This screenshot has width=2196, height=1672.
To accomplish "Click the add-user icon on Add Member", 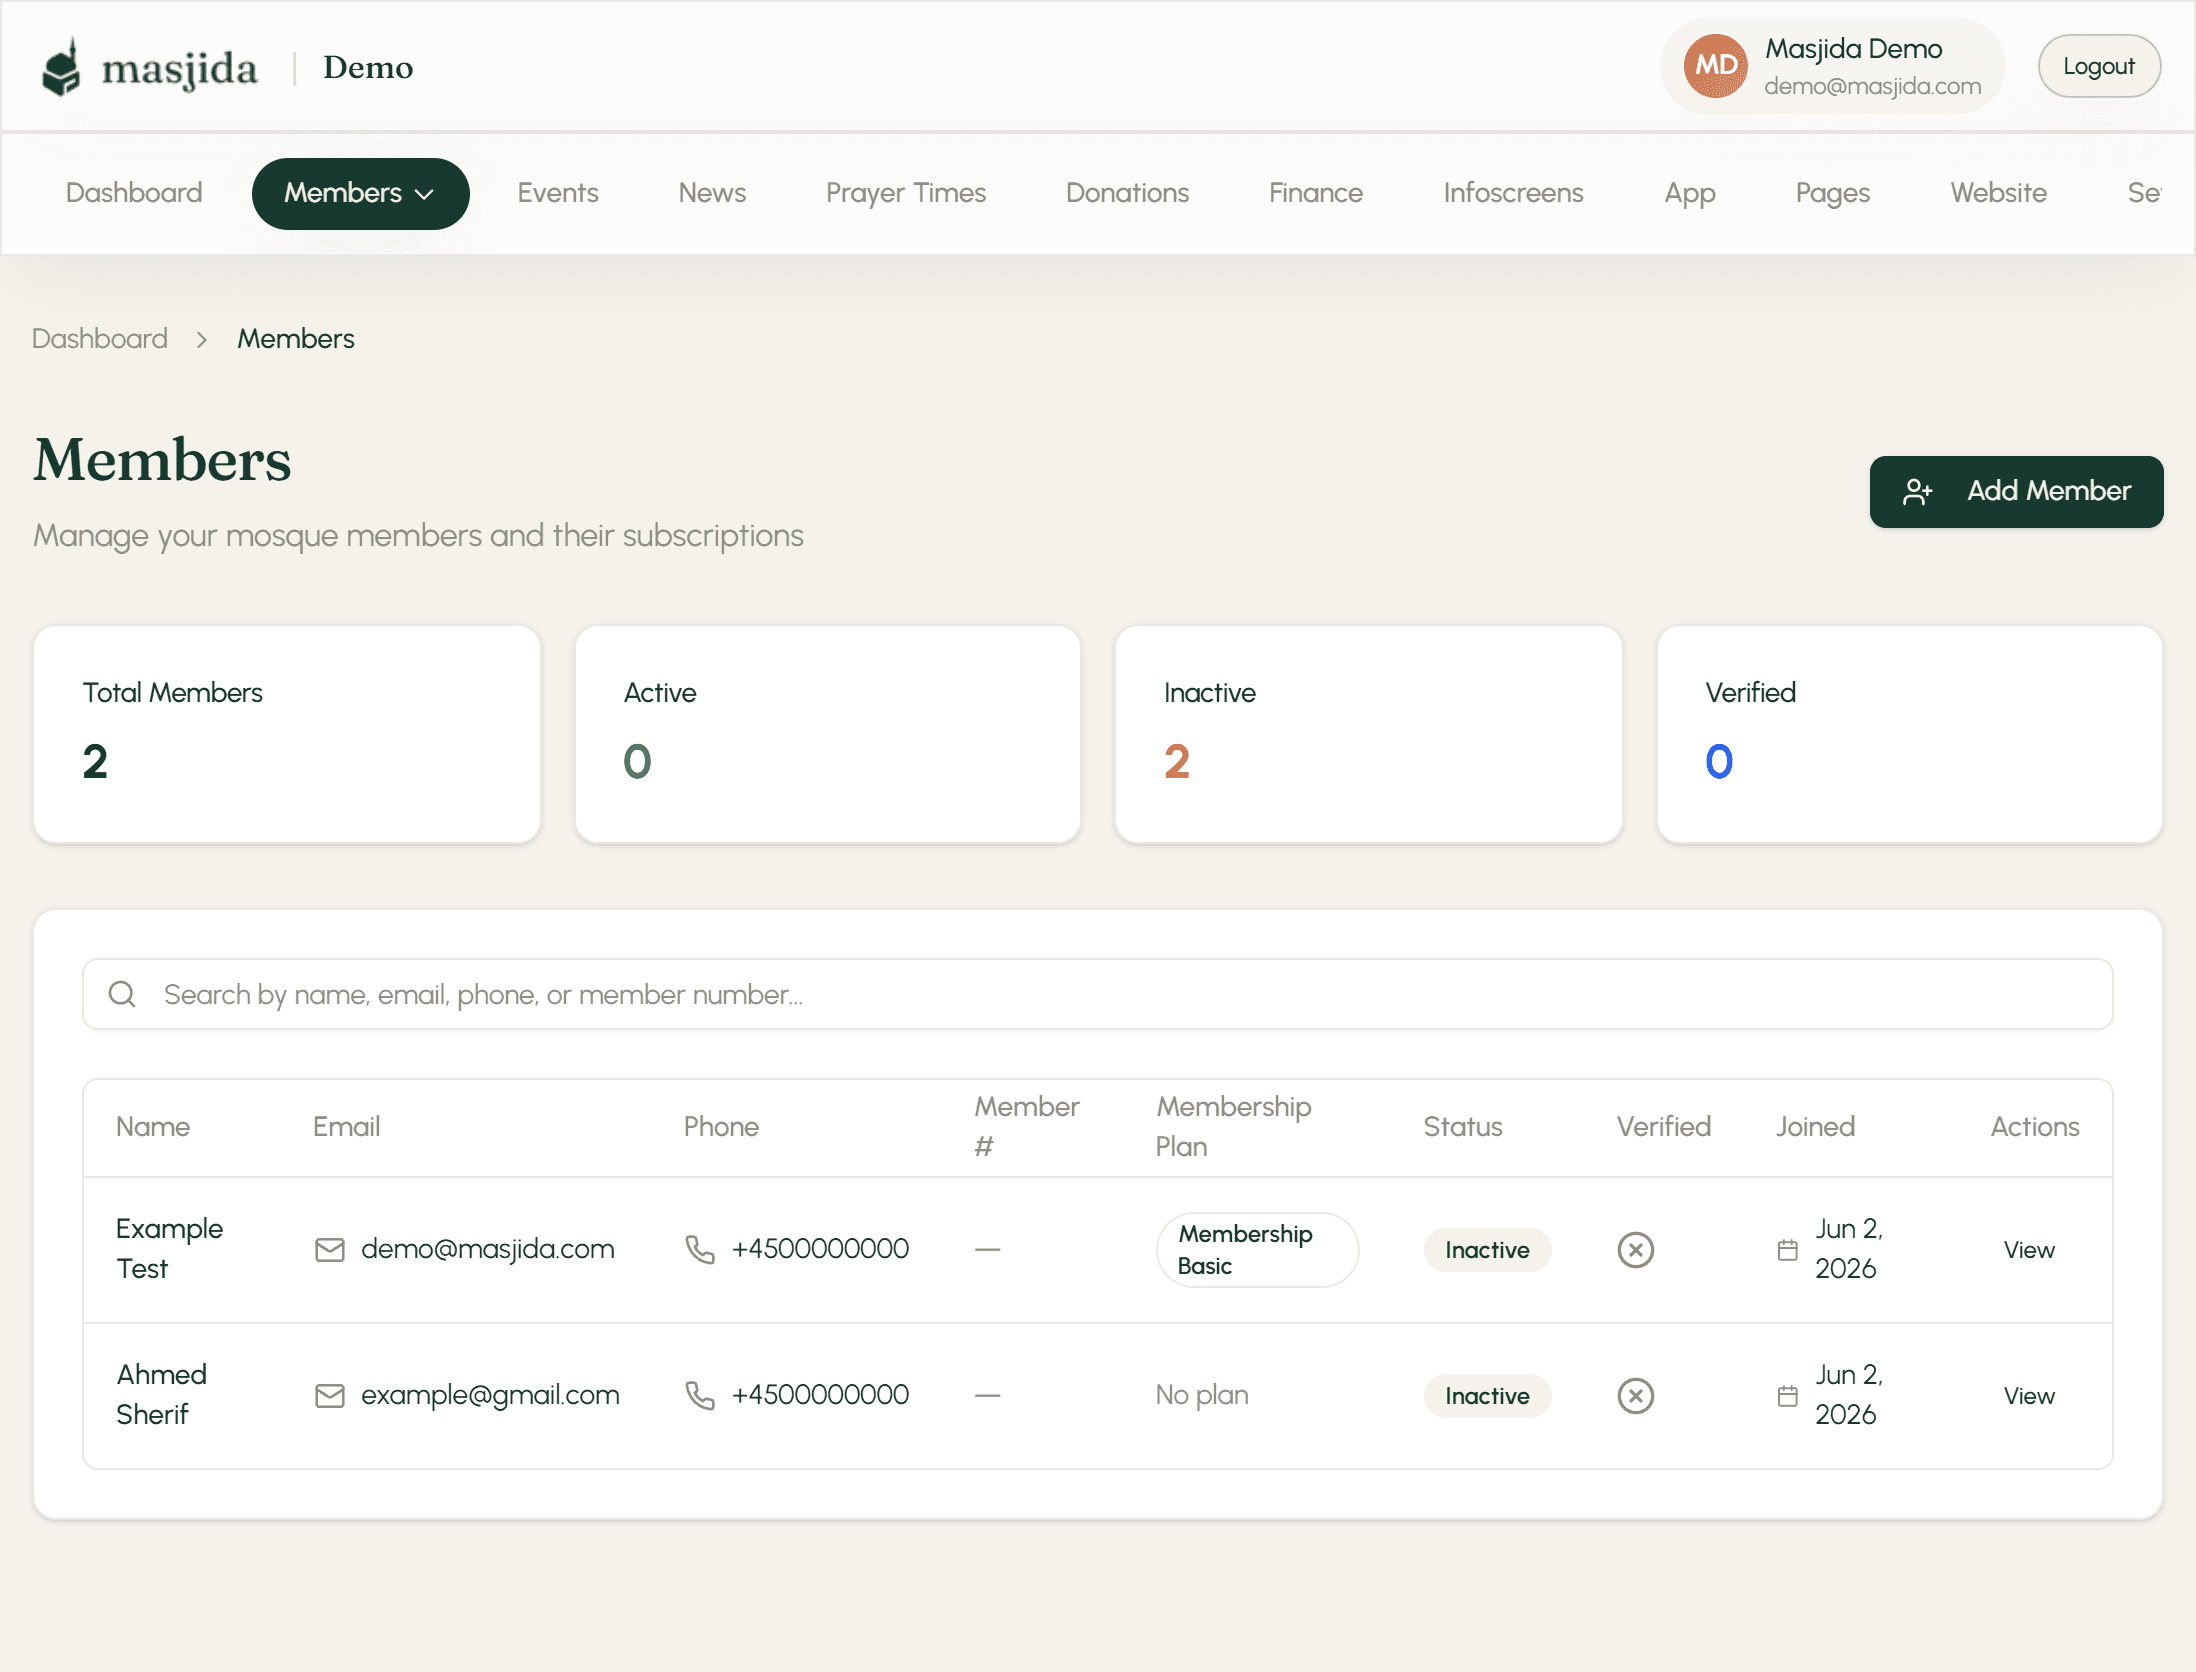I will (1917, 491).
